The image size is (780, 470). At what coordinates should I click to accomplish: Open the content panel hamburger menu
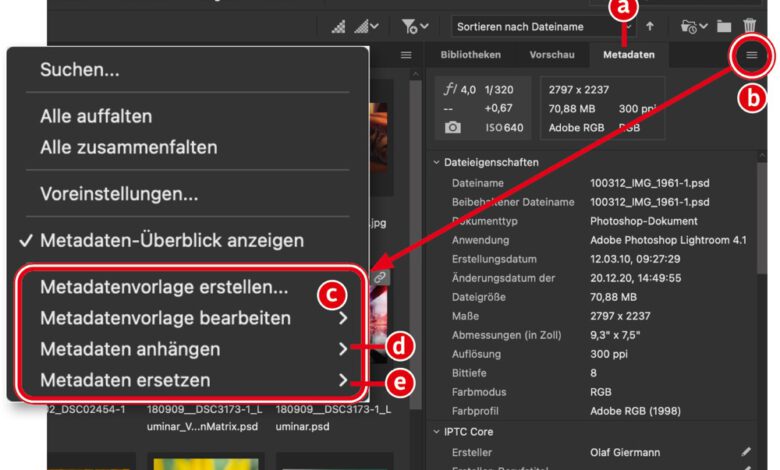[x=406, y=55]
